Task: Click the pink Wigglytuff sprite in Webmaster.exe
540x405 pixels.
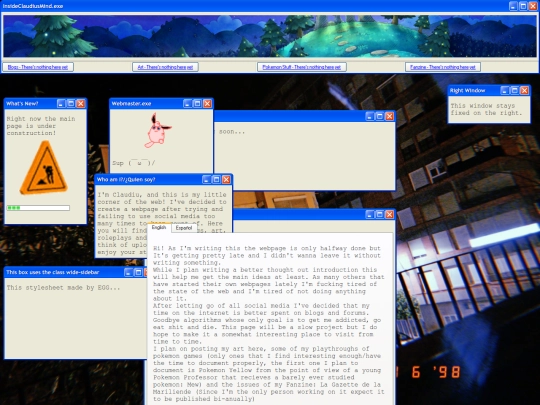Action: coord(157,131)
